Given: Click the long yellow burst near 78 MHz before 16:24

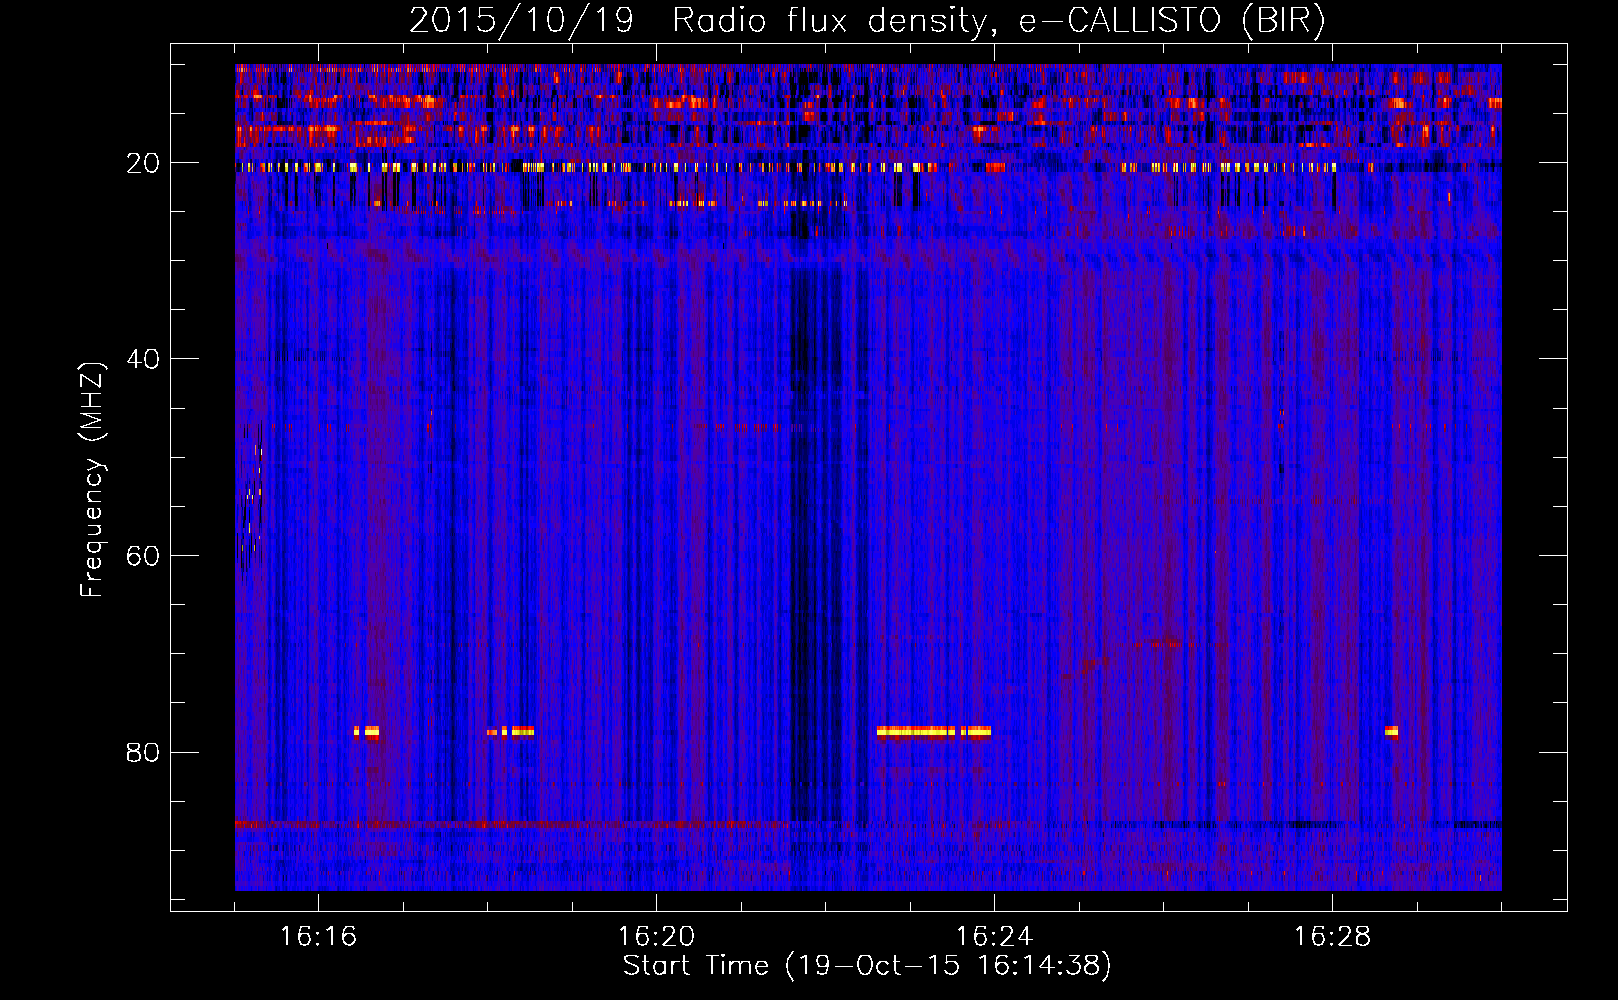Looking at the screenshot, I should [x=934, y=731].
